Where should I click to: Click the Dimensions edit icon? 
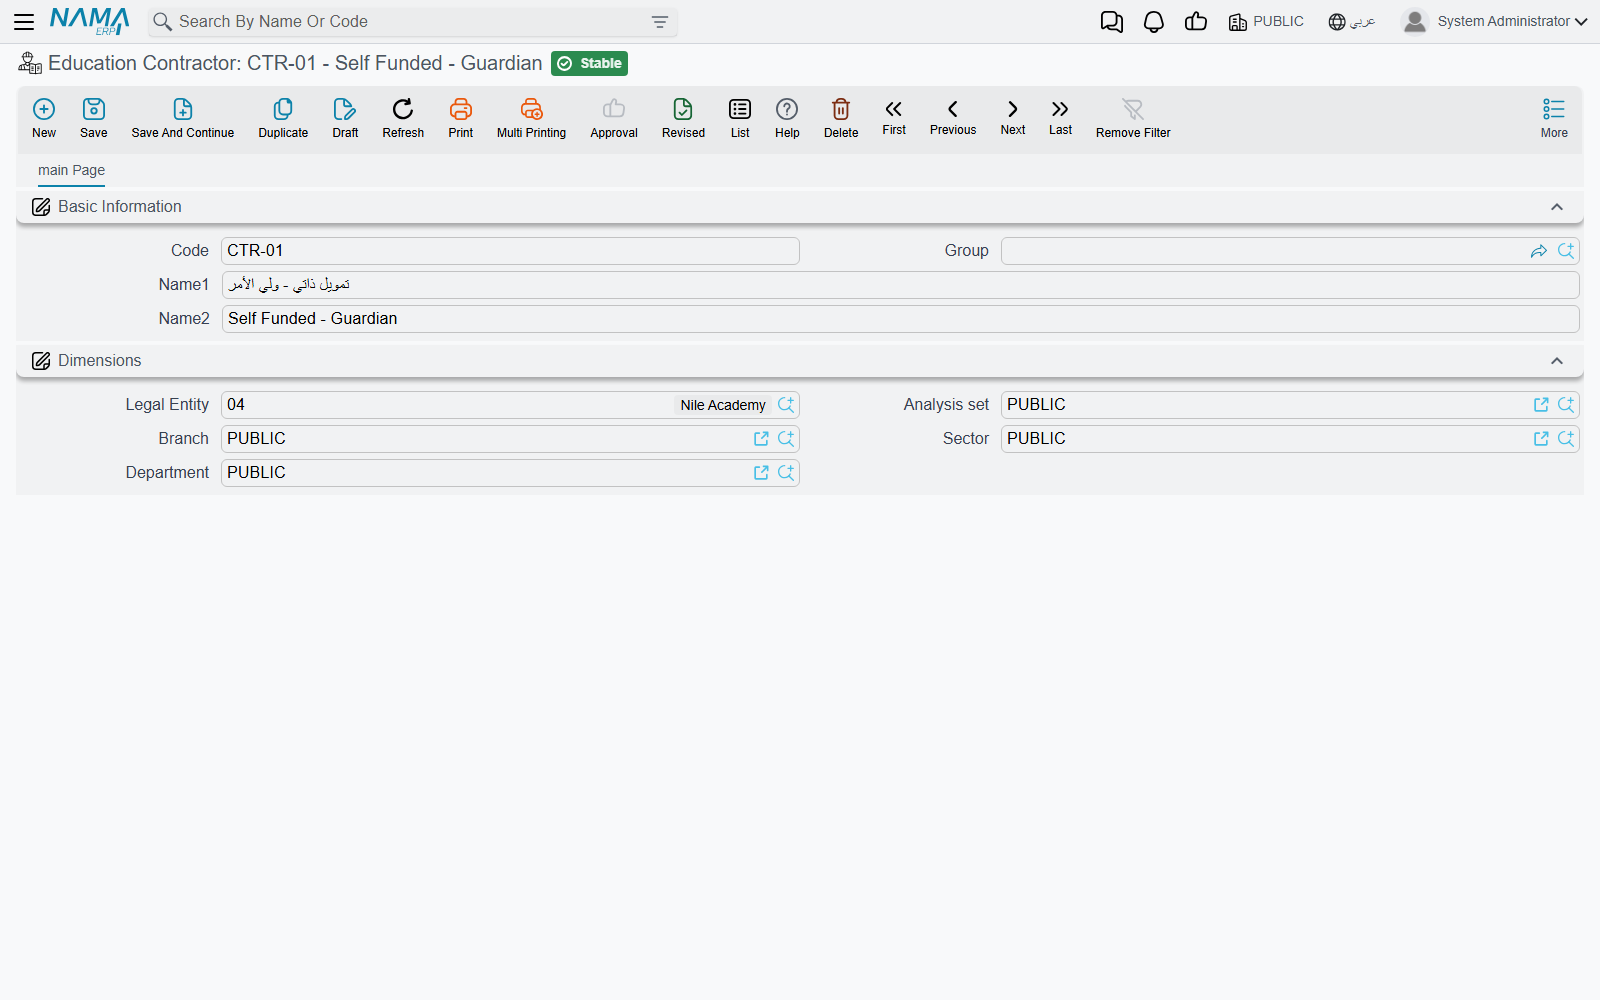click(x=41, y=361)
